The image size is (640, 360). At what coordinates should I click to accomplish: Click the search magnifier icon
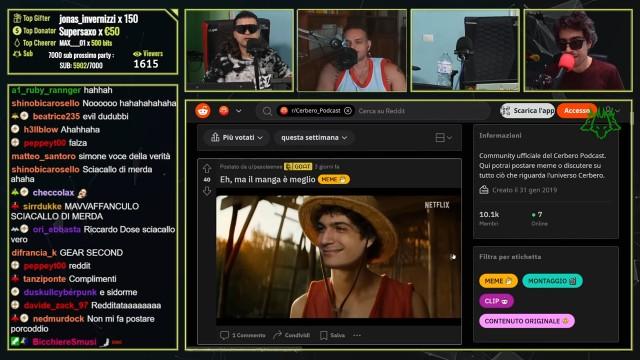pos(267,111)
